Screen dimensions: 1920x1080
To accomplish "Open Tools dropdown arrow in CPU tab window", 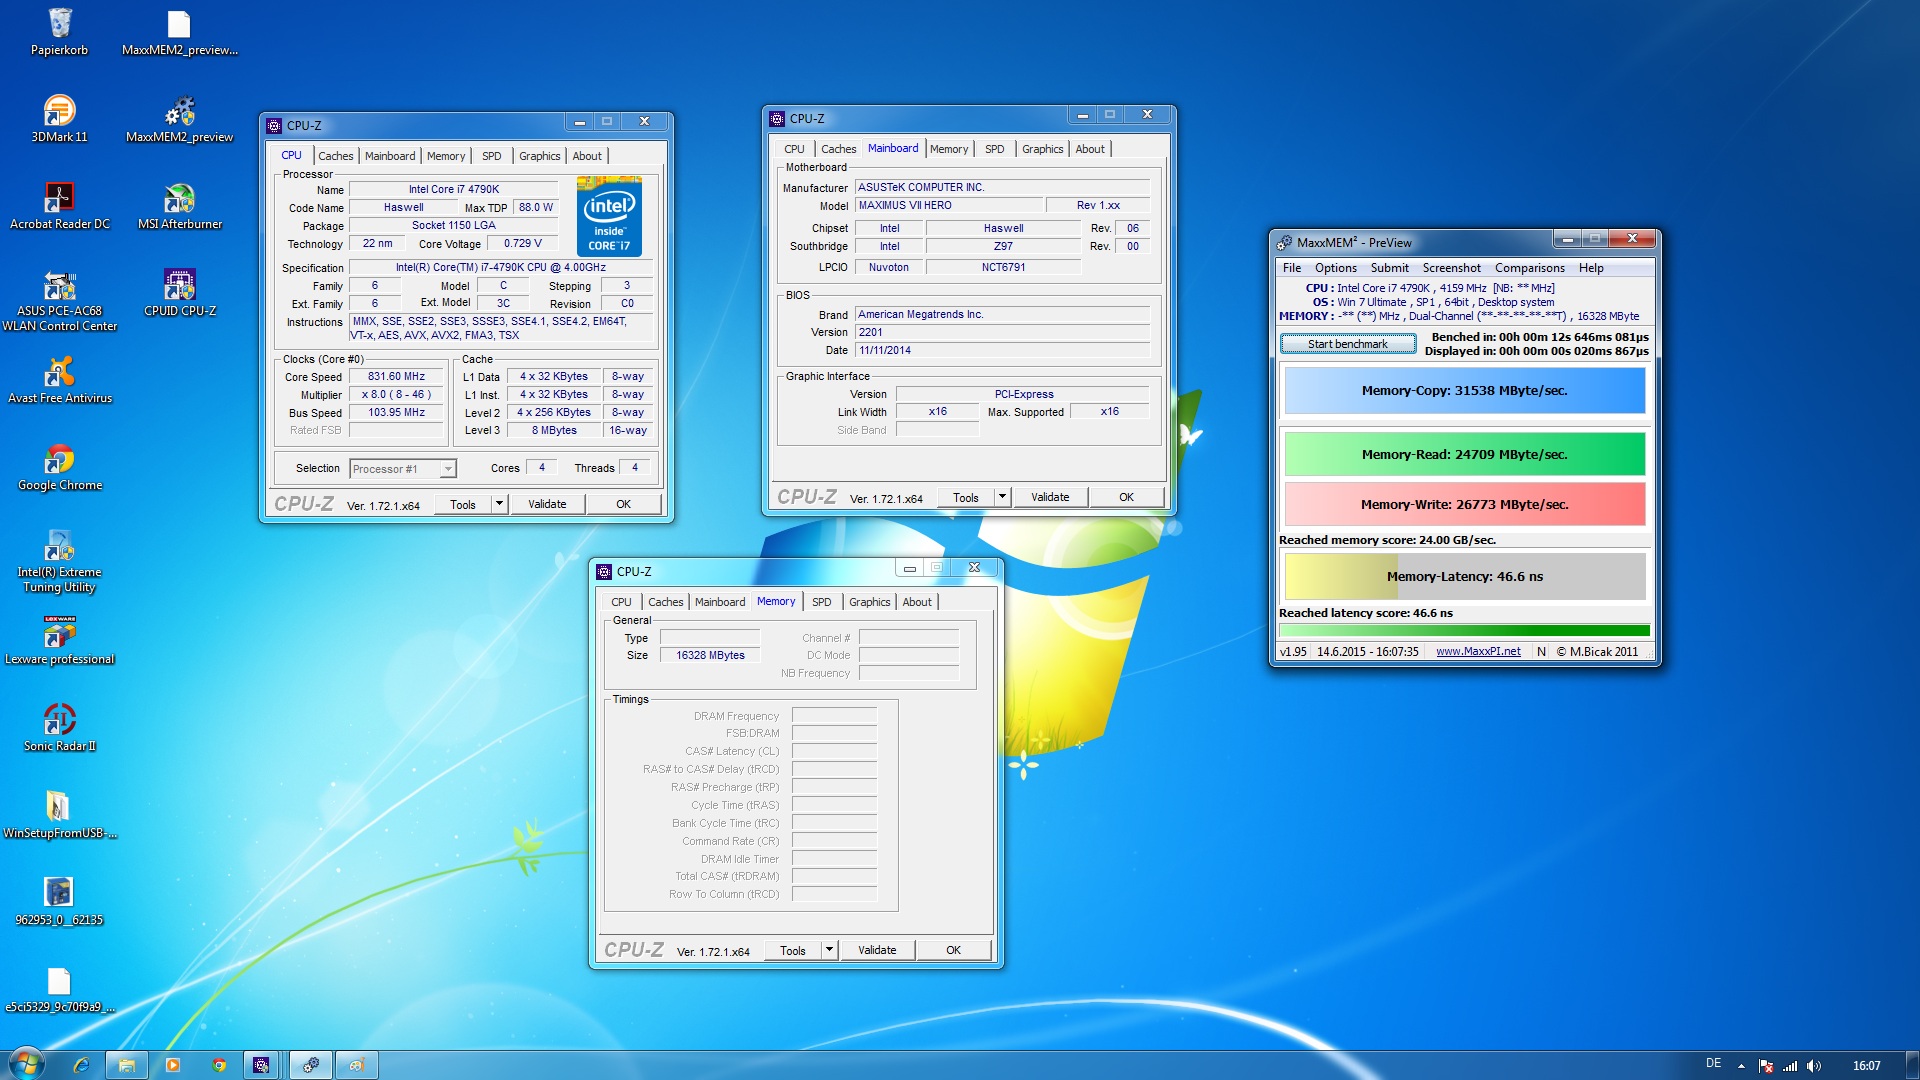I will point(500,504).
